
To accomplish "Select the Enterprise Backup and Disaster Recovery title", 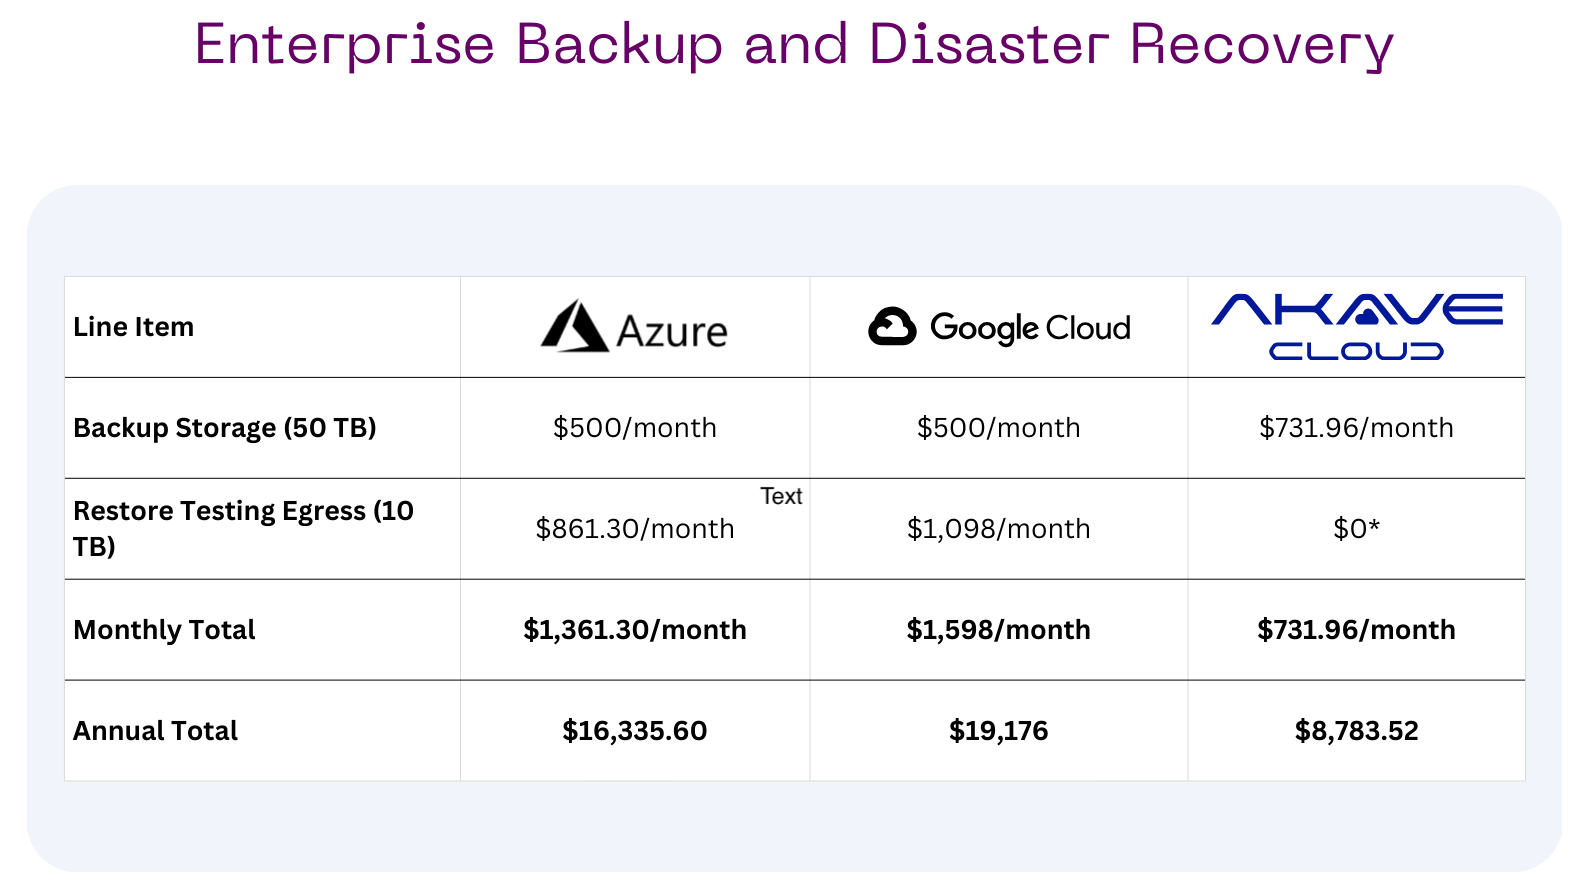I will pos(793,45).
